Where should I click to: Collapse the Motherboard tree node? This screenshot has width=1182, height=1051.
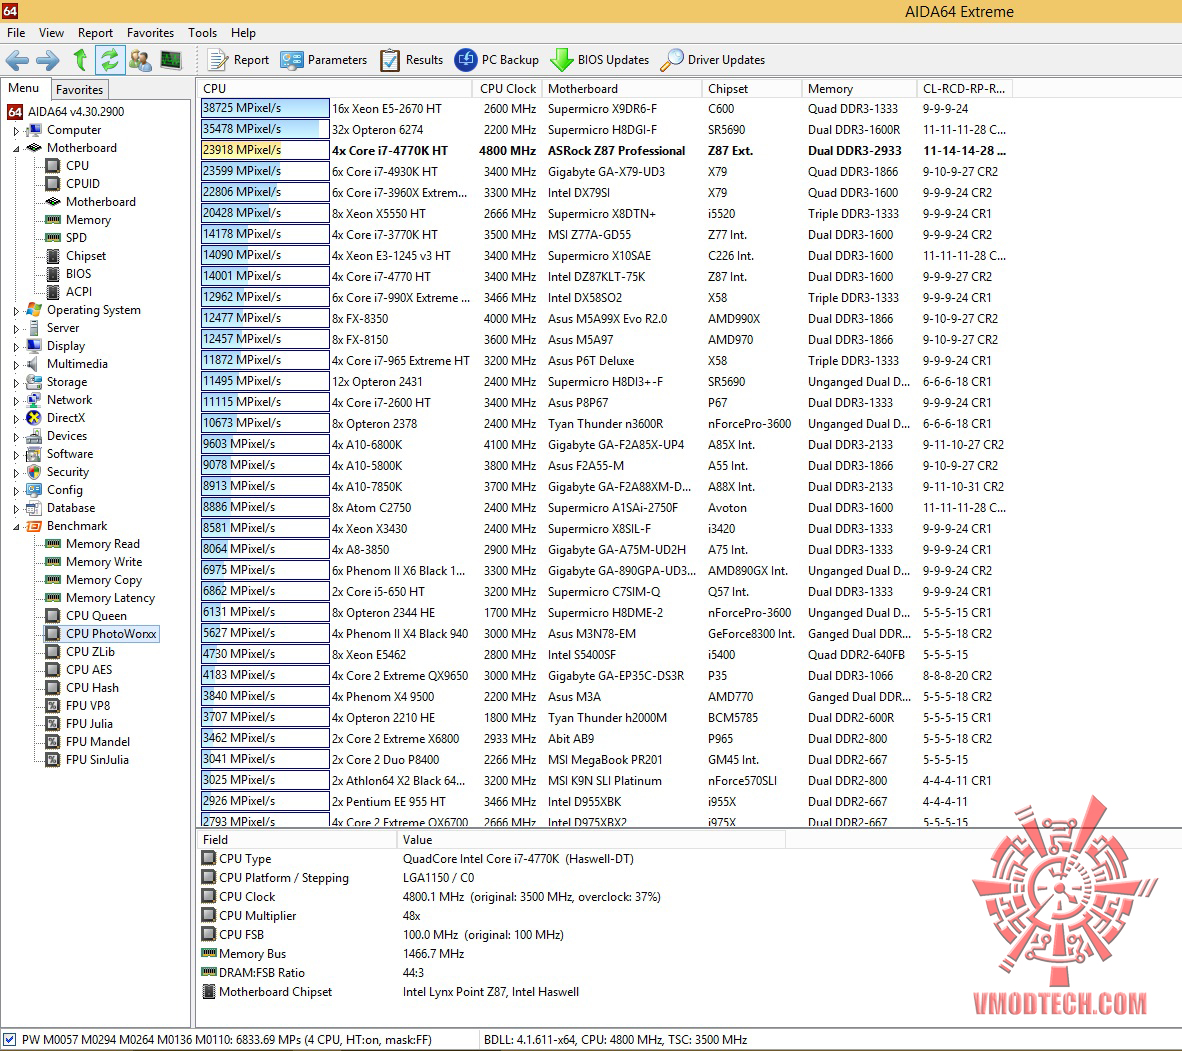16,149
